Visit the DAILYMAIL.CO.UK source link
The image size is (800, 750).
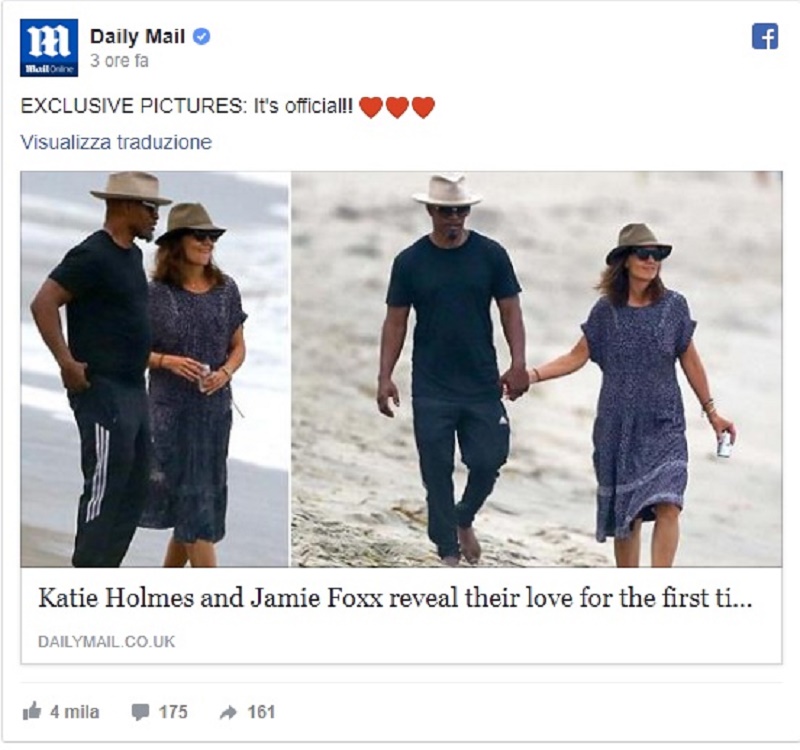tap(107, 642)
